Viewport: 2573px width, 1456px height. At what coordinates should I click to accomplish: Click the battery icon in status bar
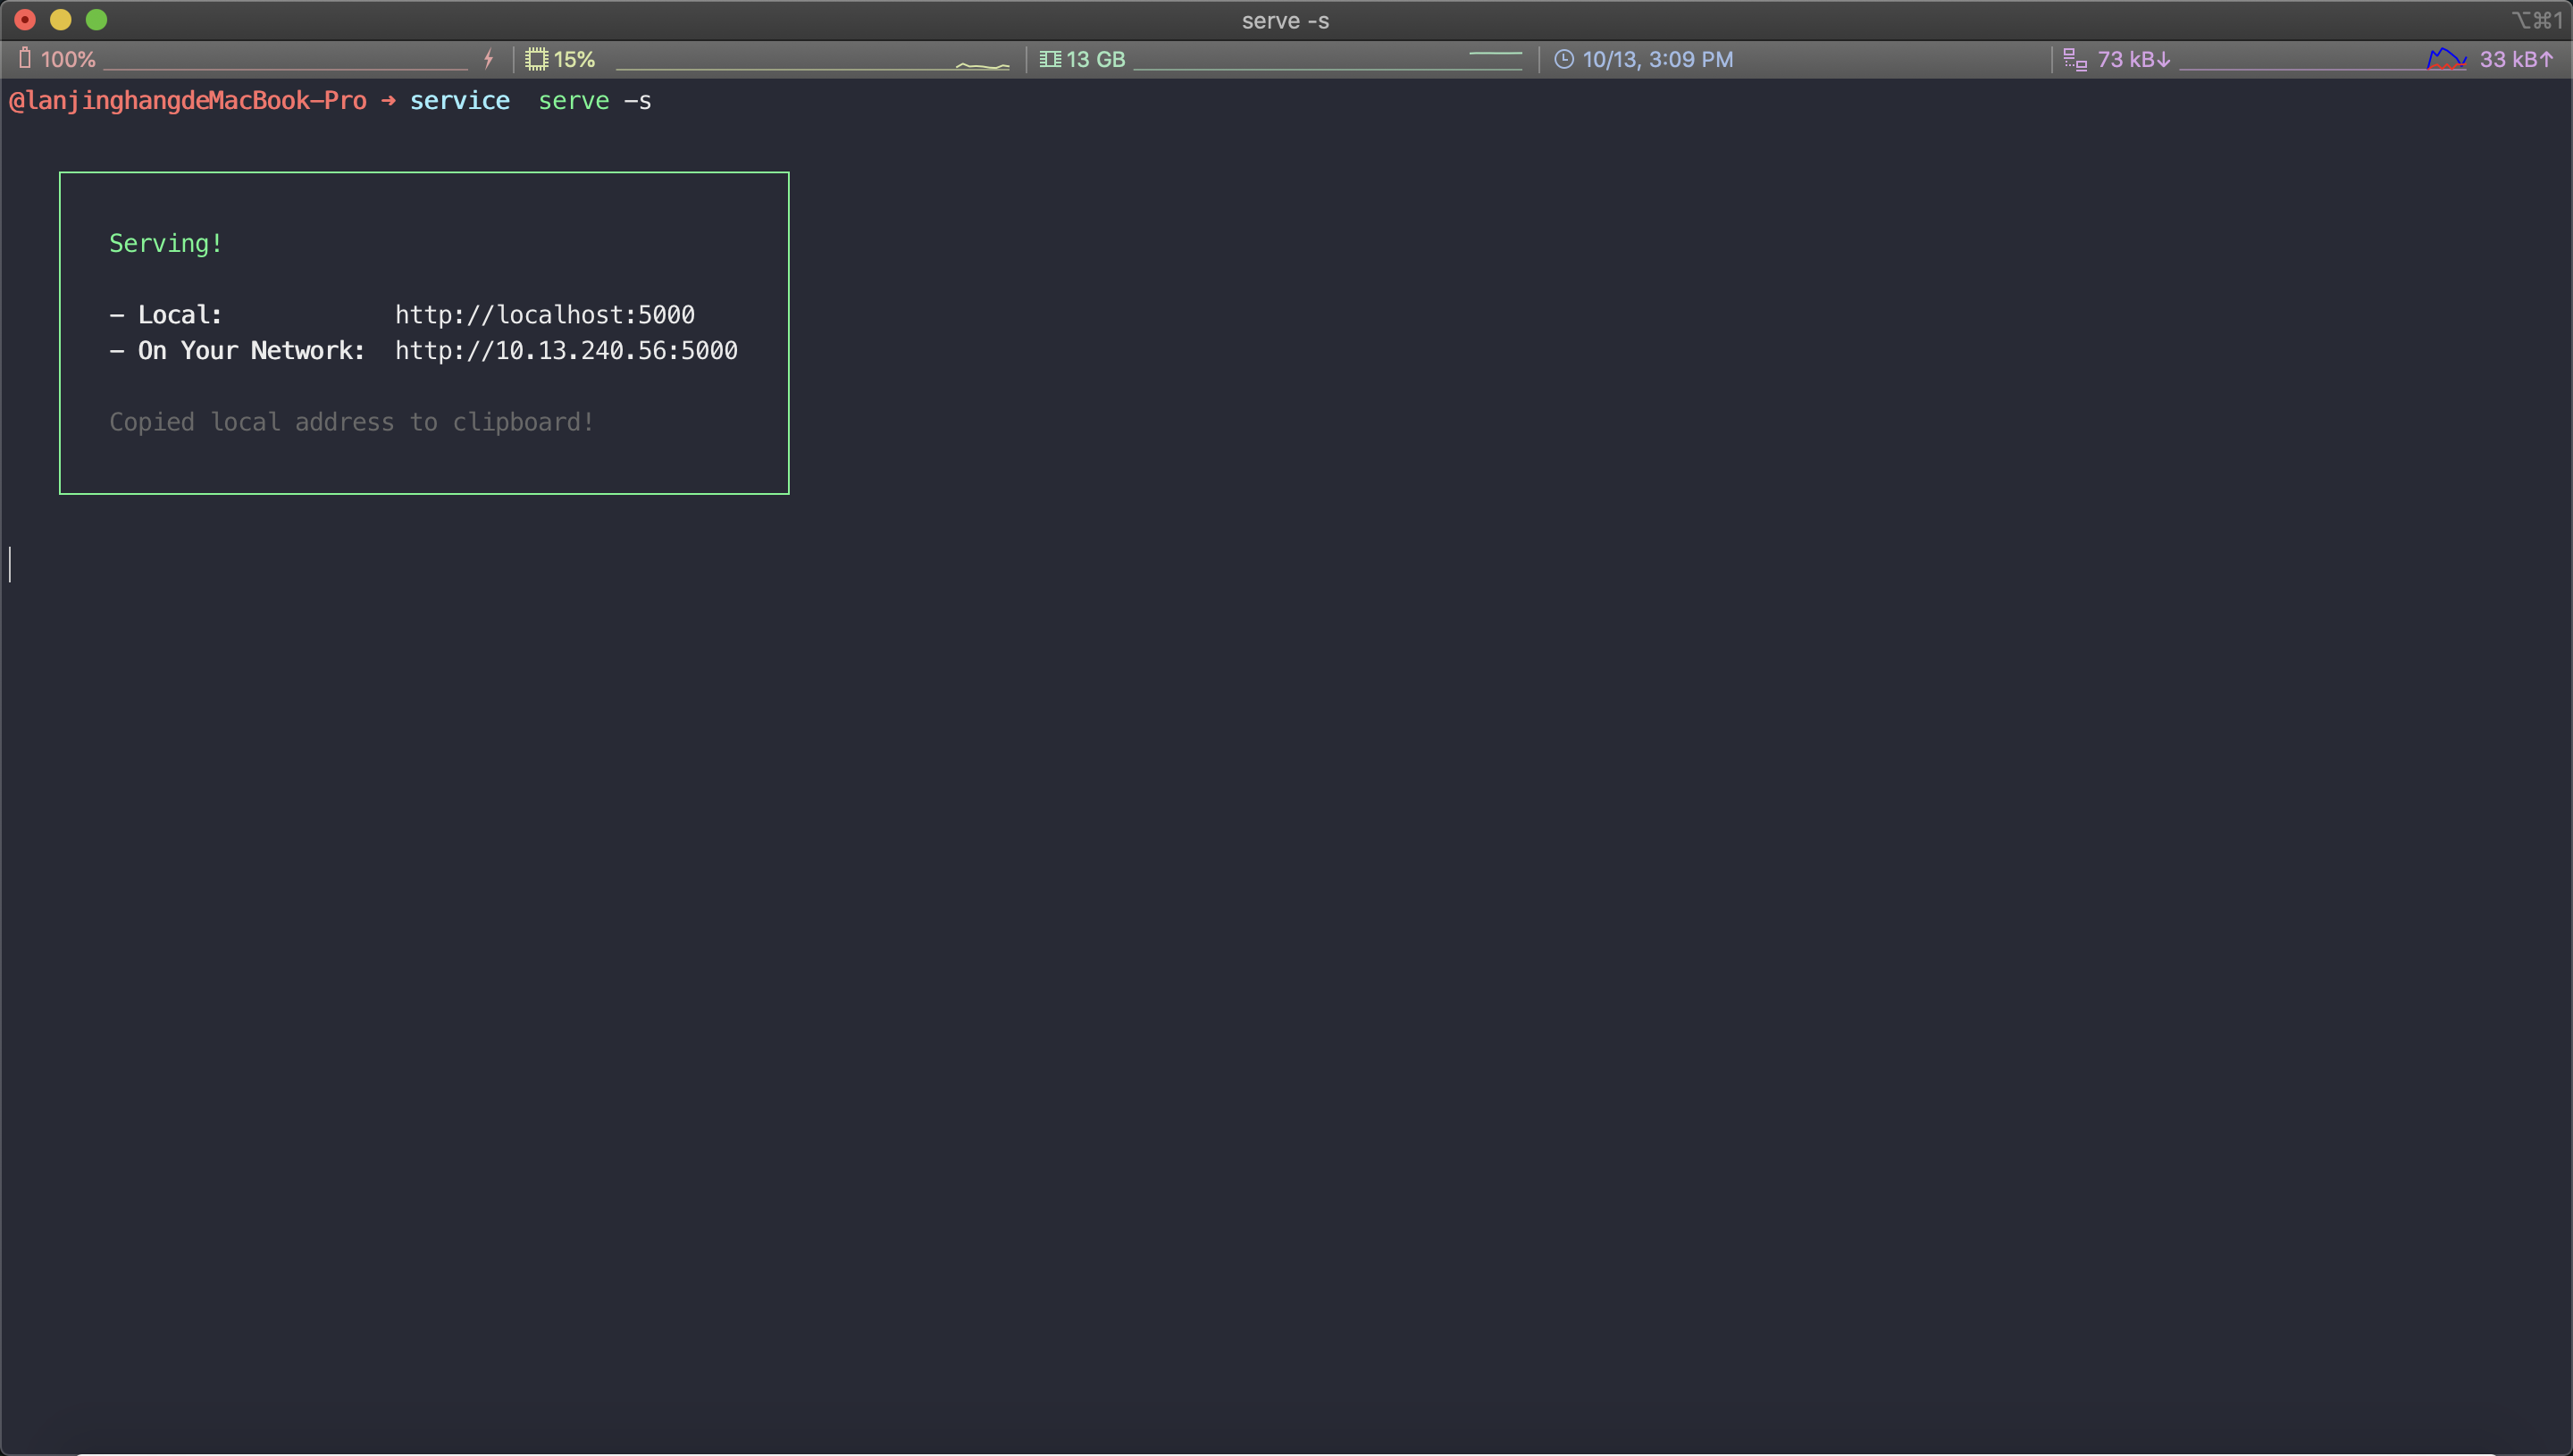(25, 59)
